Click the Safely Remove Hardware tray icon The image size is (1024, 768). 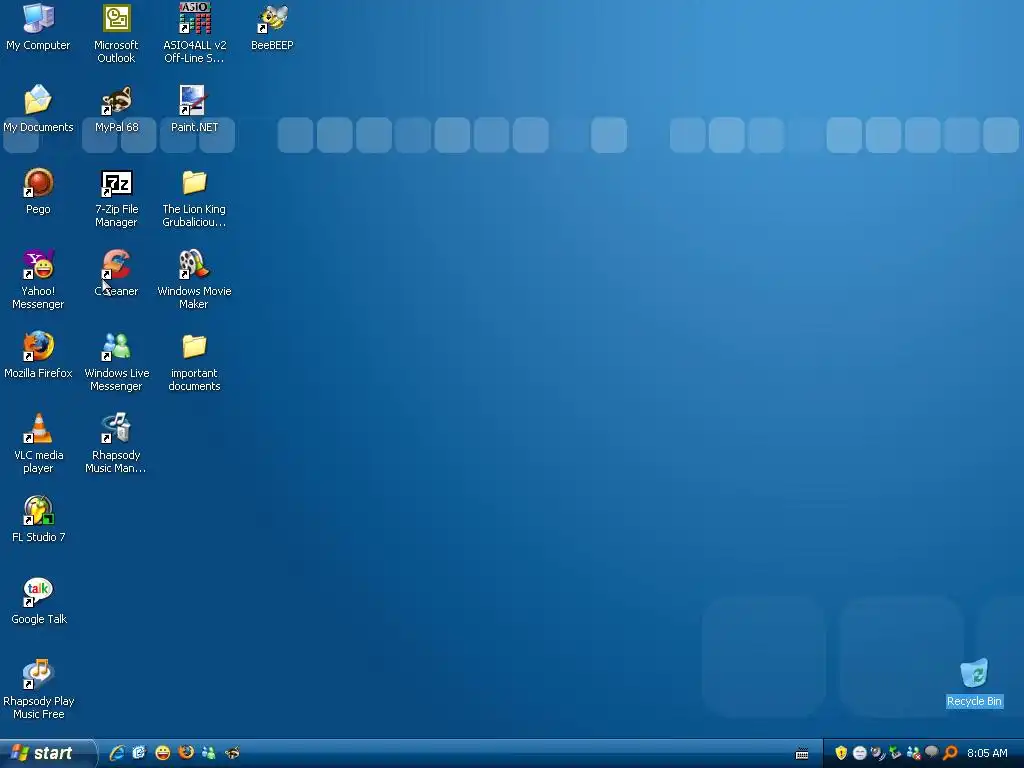[x=895, y=753]
